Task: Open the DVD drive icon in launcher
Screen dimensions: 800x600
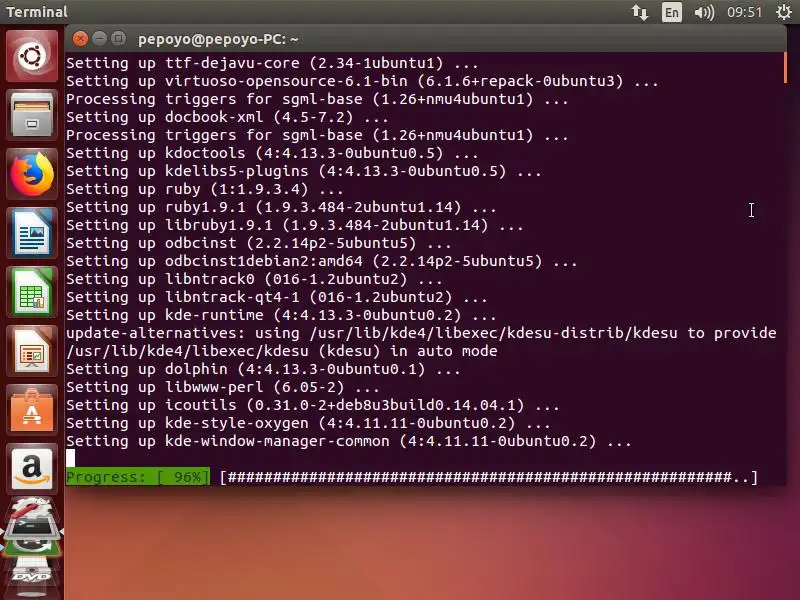Action: (x=32, y=578)
